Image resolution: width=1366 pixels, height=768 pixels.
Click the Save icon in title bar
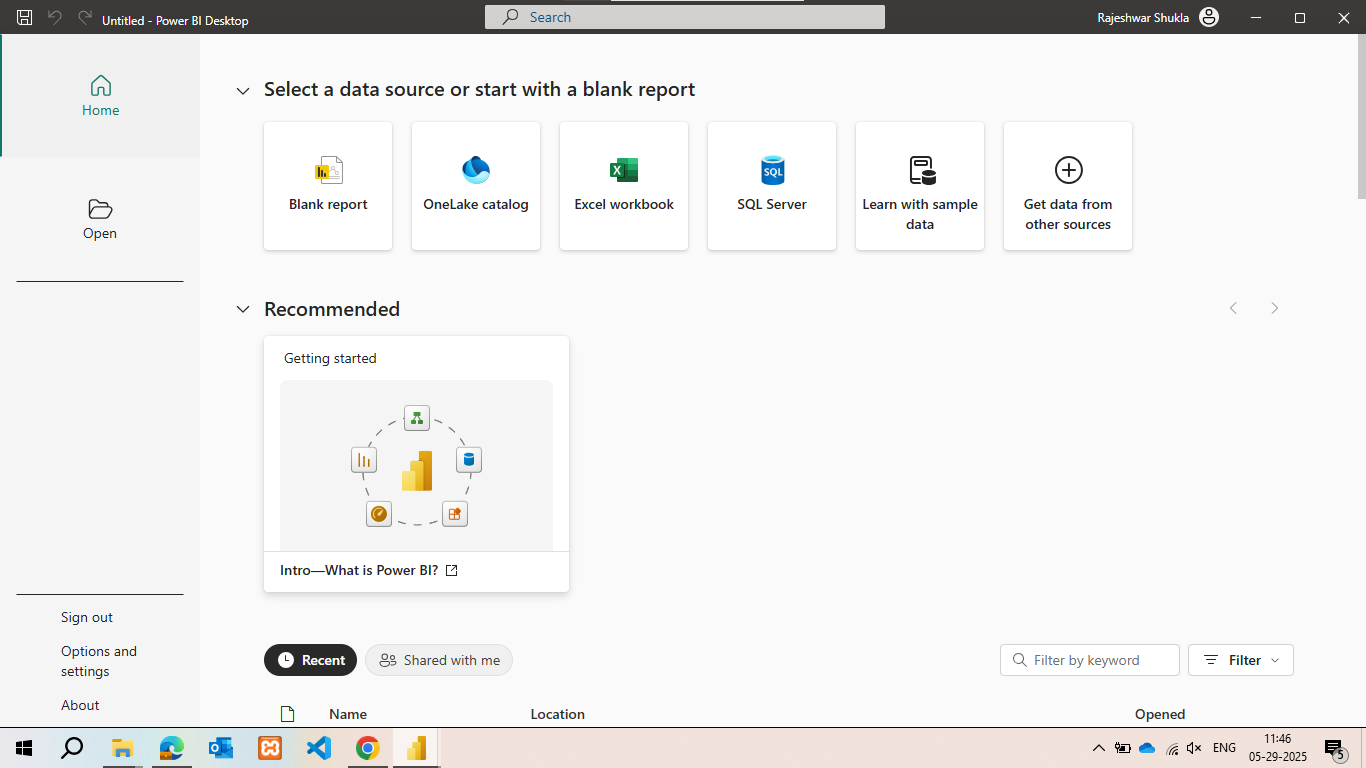click(25, 18)
